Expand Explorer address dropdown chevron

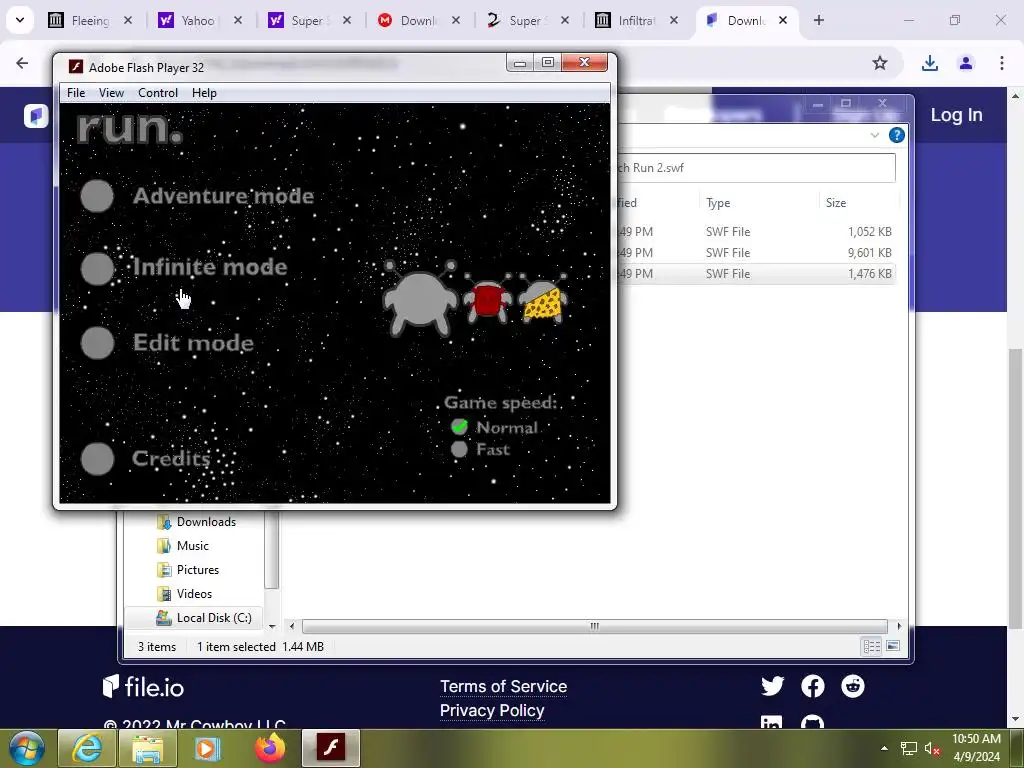(874, 135)
